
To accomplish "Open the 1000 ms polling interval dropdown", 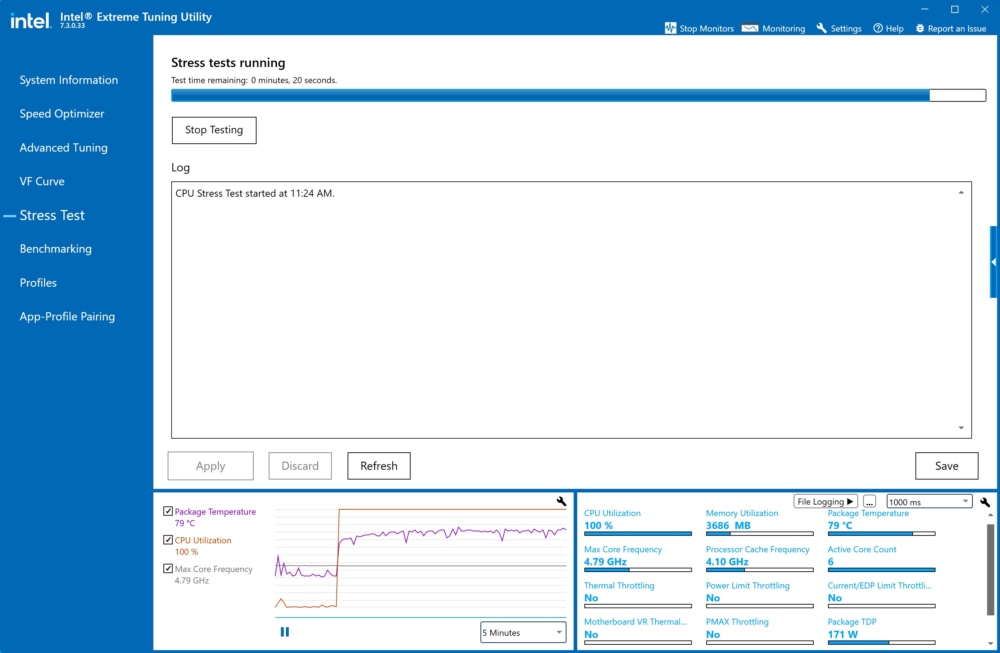I will point(929,502).
